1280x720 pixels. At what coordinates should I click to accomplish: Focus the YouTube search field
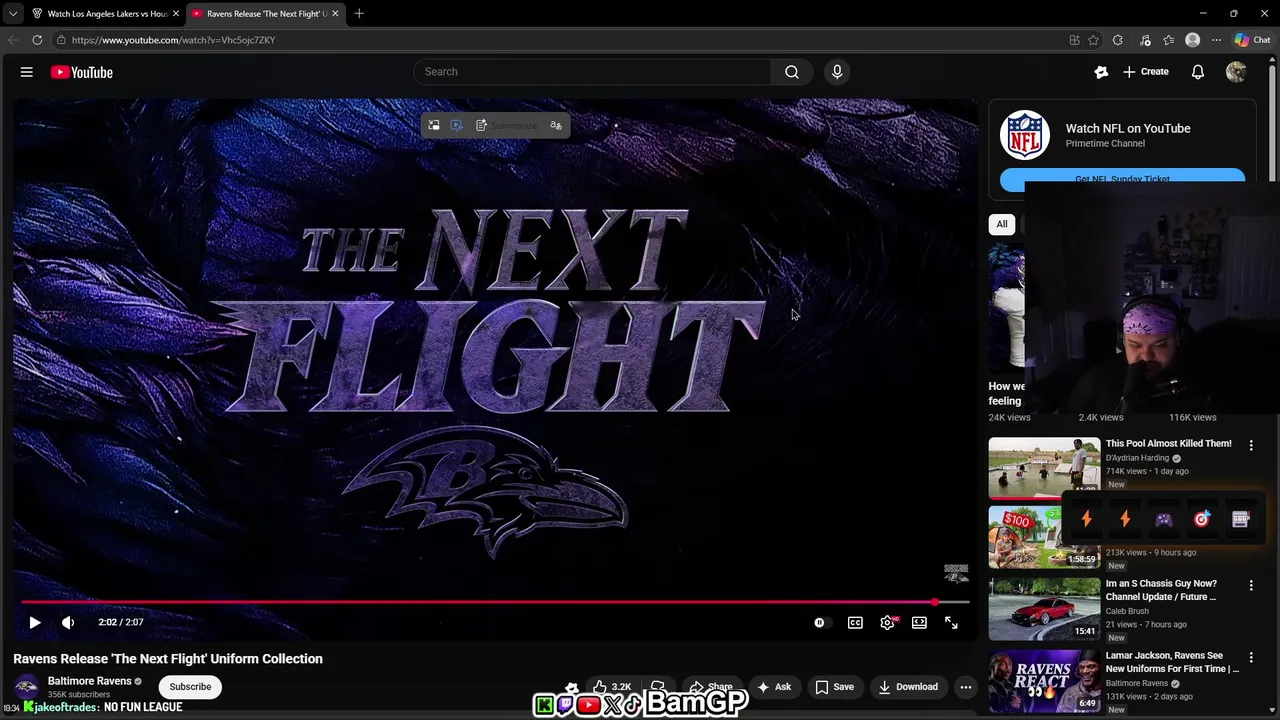[592, 72]
